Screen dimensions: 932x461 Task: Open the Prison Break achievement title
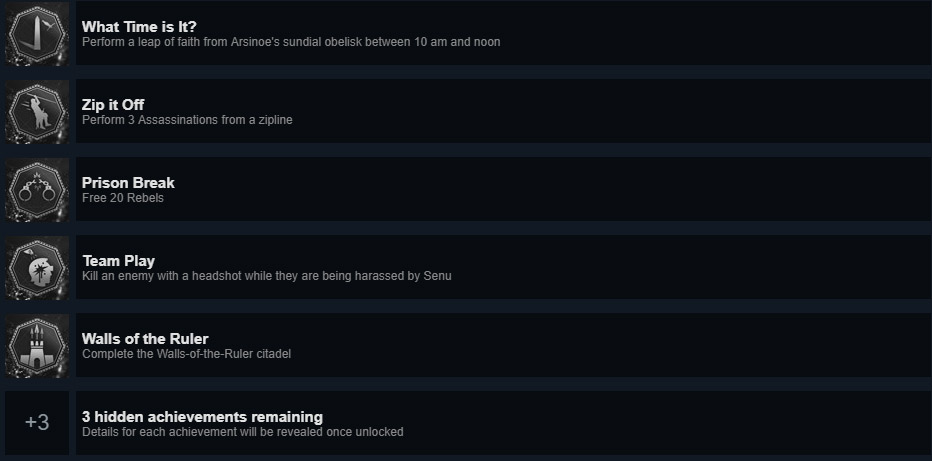click(x=128, y=183)
